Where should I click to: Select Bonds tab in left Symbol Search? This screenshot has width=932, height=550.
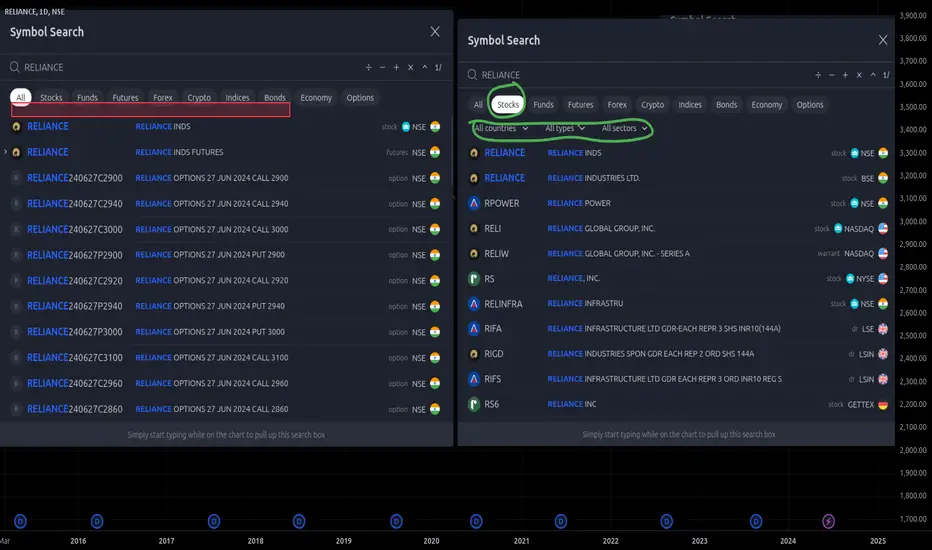[275, 98]
